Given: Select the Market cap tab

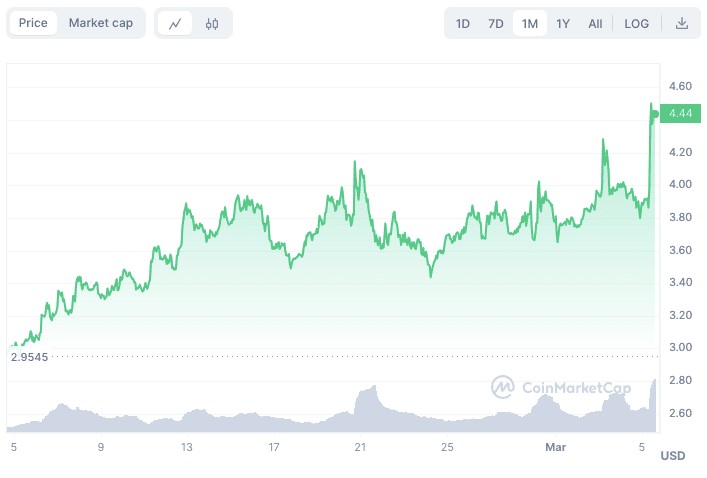Looking at the screenshot, I should click(x=101, y=23).
